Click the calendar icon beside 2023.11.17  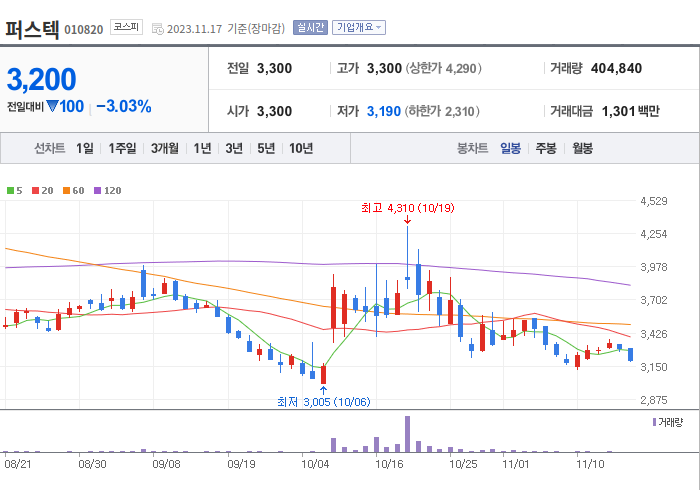coord(158,29)
